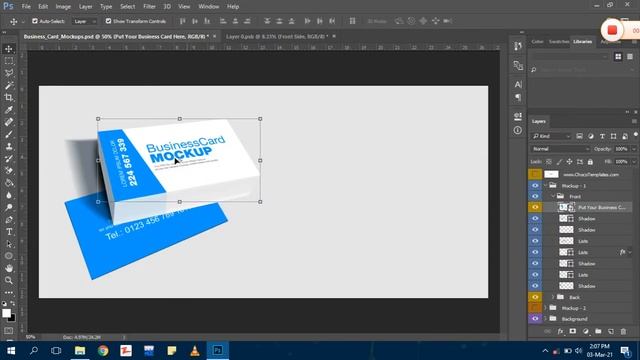Expand the Back group
This screenshot has height=360, width=640.
coord(553,297)
